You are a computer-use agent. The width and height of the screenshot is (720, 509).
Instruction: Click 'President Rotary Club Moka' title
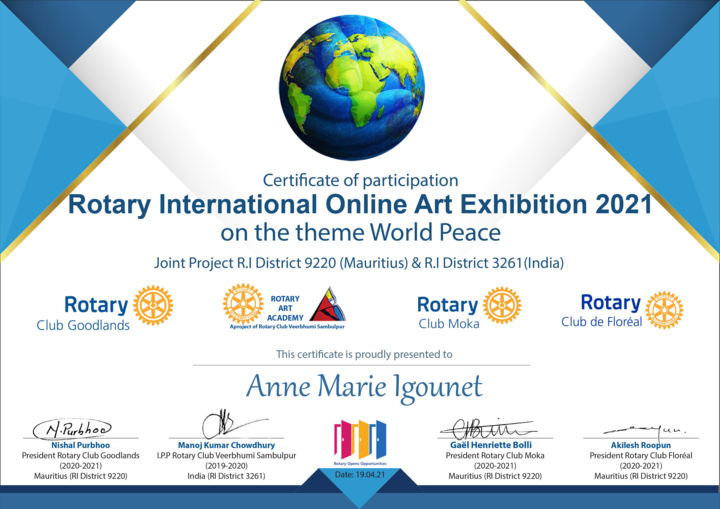(495, 456)
